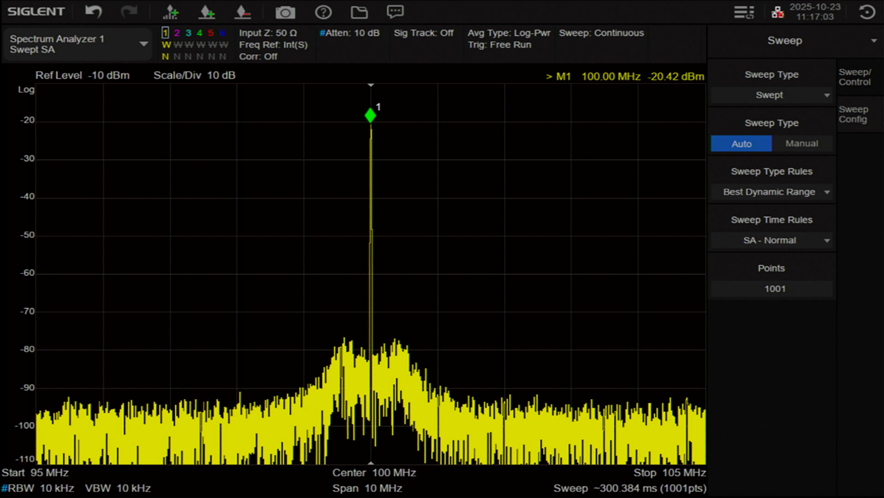
Task: Click the undo arrow icon
Action: click(x=93, y=12)
